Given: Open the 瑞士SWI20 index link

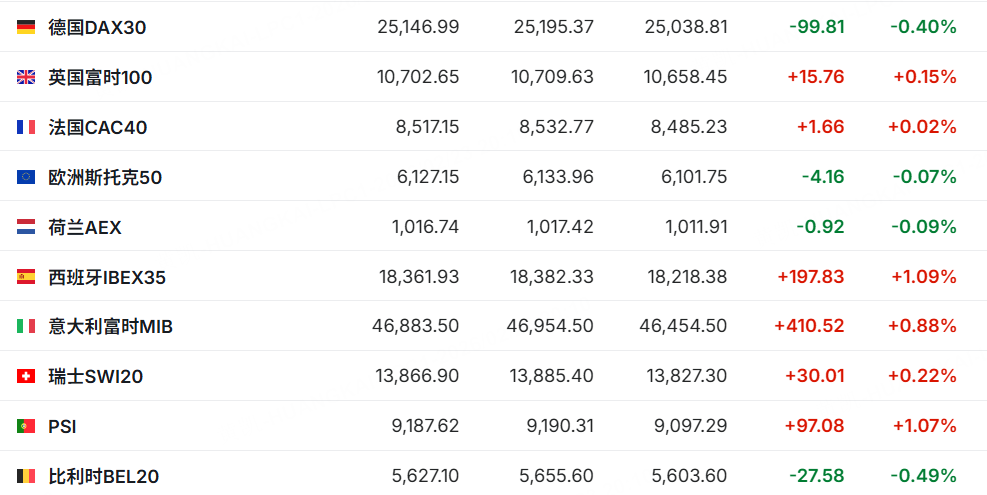Looking at the screenshot, I should (x=97, y=376).
